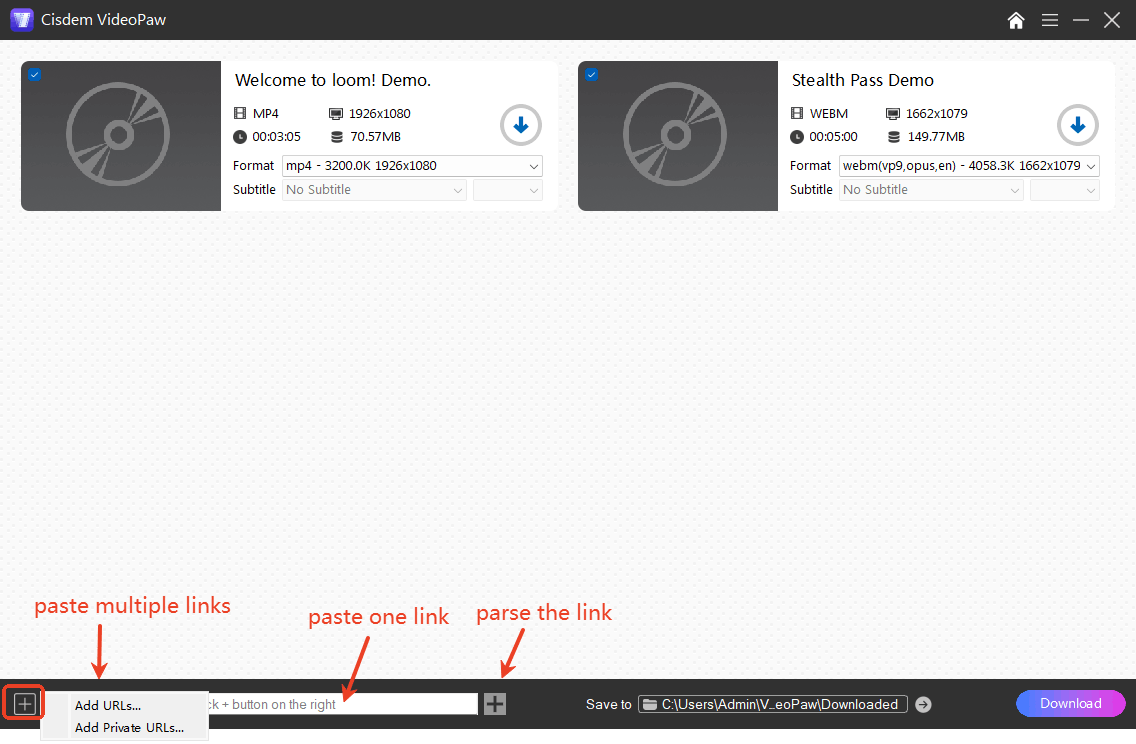Open format dropdown webm(vp9,opus,en) - 4058.3K
The height and width of the screenshot is (744, 1136).
coord(969,166)
